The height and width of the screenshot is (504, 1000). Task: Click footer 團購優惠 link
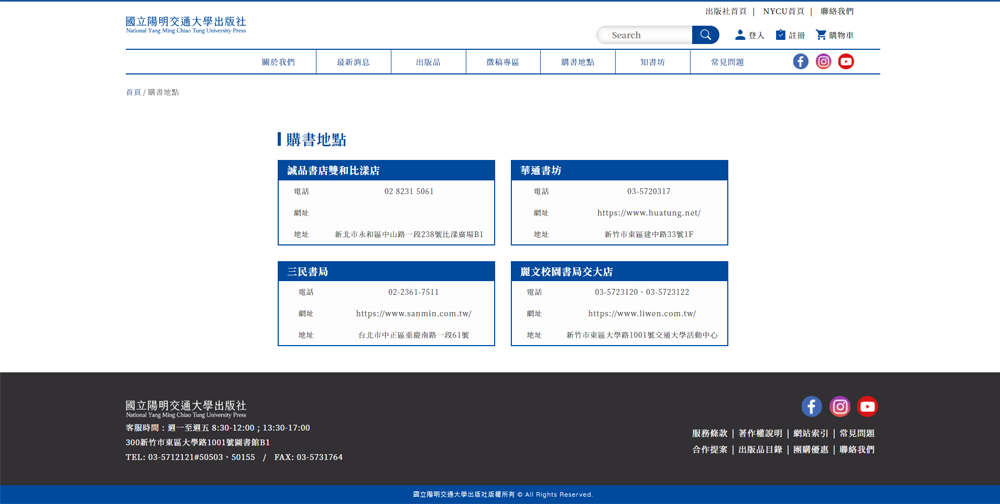coord(811,450)
